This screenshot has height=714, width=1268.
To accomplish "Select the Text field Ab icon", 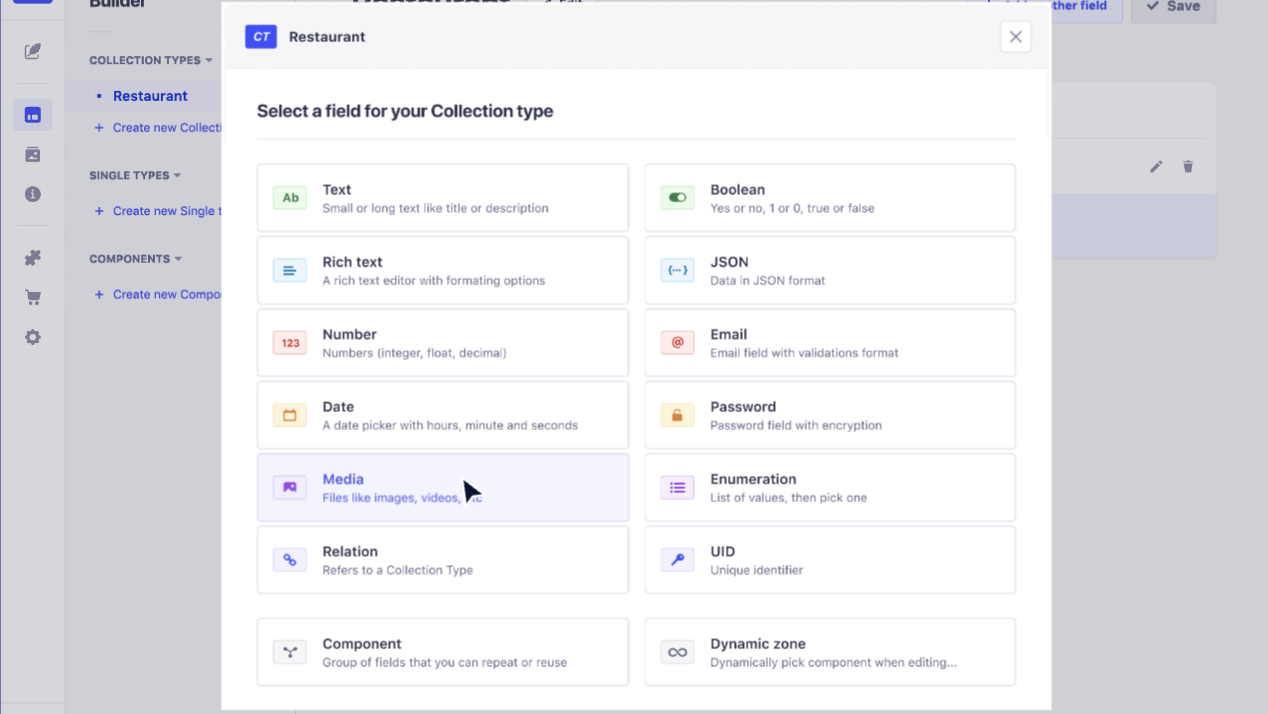I will click(x=290, y=197).
